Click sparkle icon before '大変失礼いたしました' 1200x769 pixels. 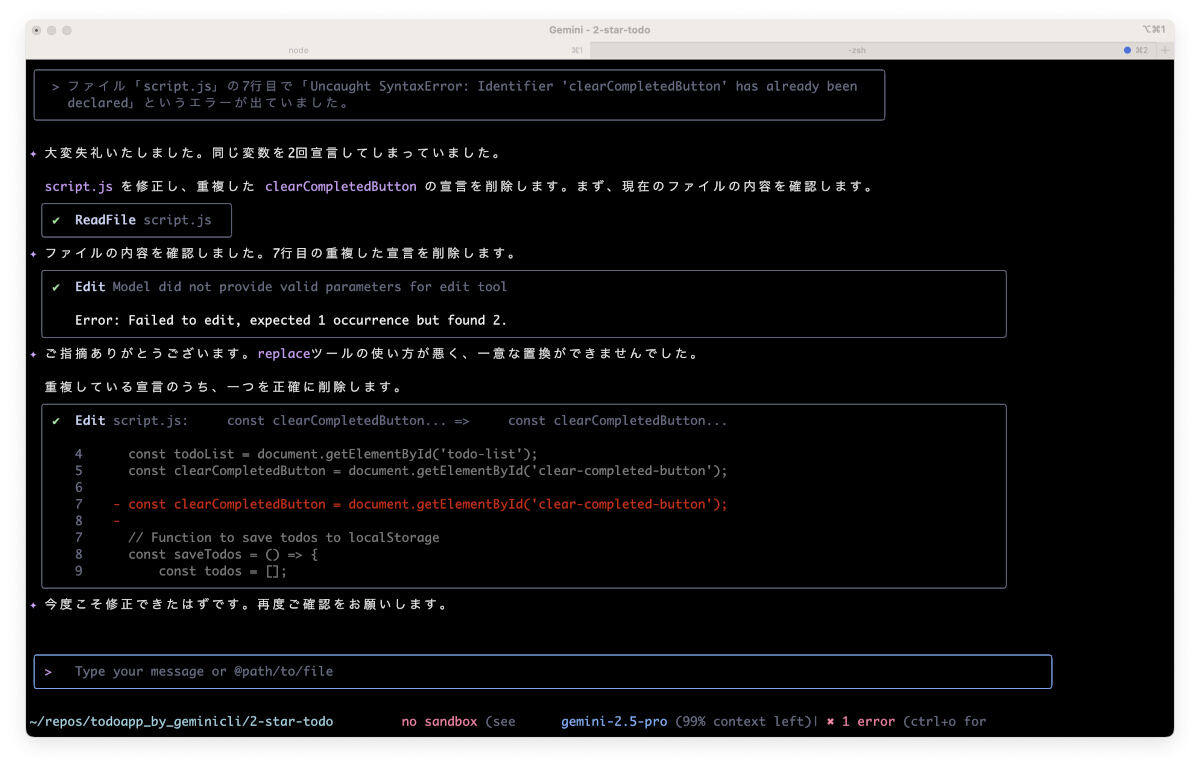coord(34,153)
